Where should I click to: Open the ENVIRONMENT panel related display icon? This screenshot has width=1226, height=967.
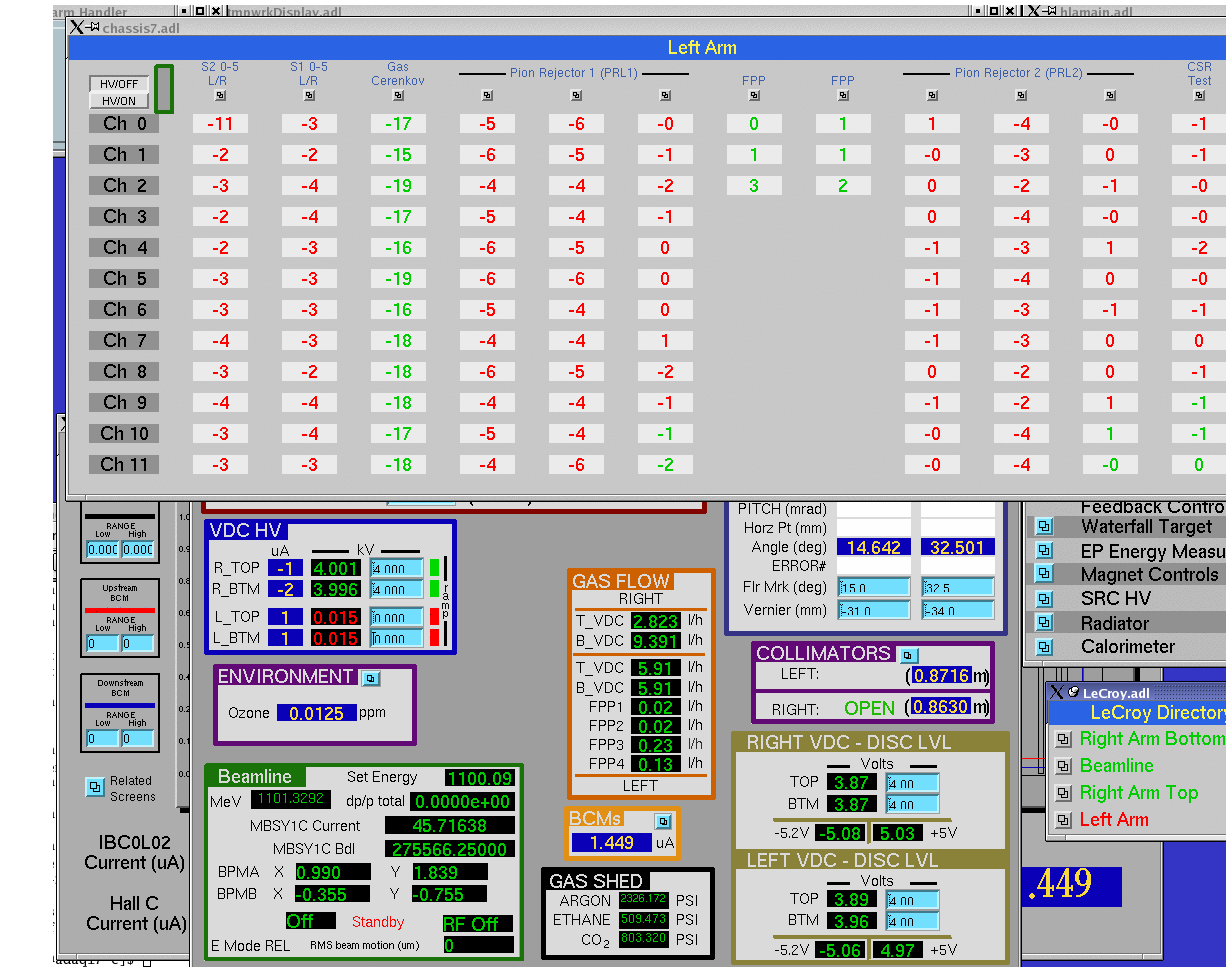[x=370, y=678]
